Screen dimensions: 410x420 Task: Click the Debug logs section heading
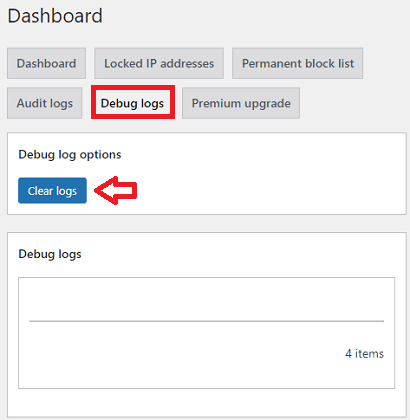tap(50, 254)
